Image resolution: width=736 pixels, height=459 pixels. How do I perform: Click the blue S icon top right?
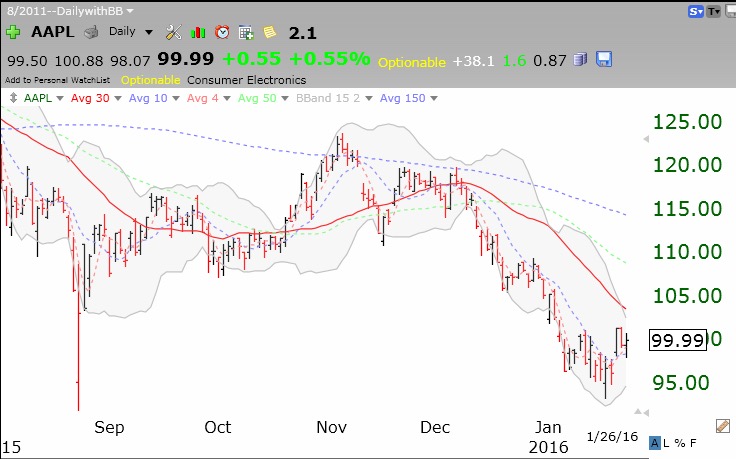[x=696, y=12]
